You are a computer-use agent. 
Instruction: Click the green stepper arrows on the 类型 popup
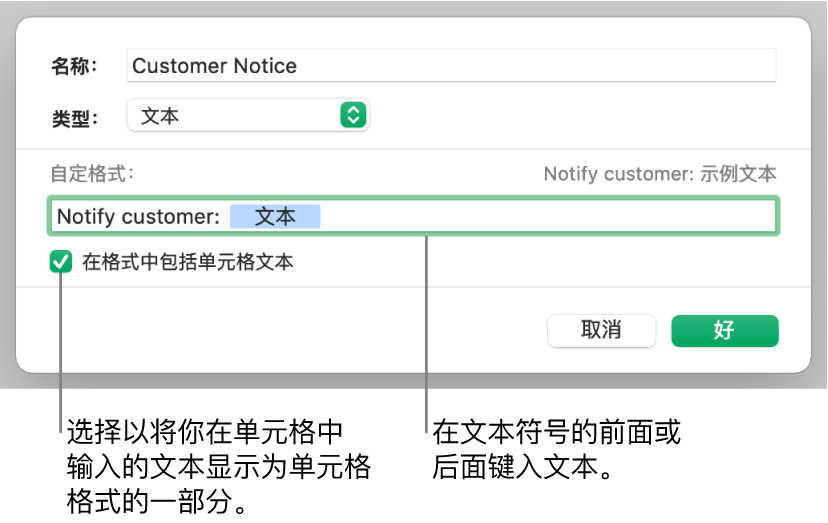point(353,115)
